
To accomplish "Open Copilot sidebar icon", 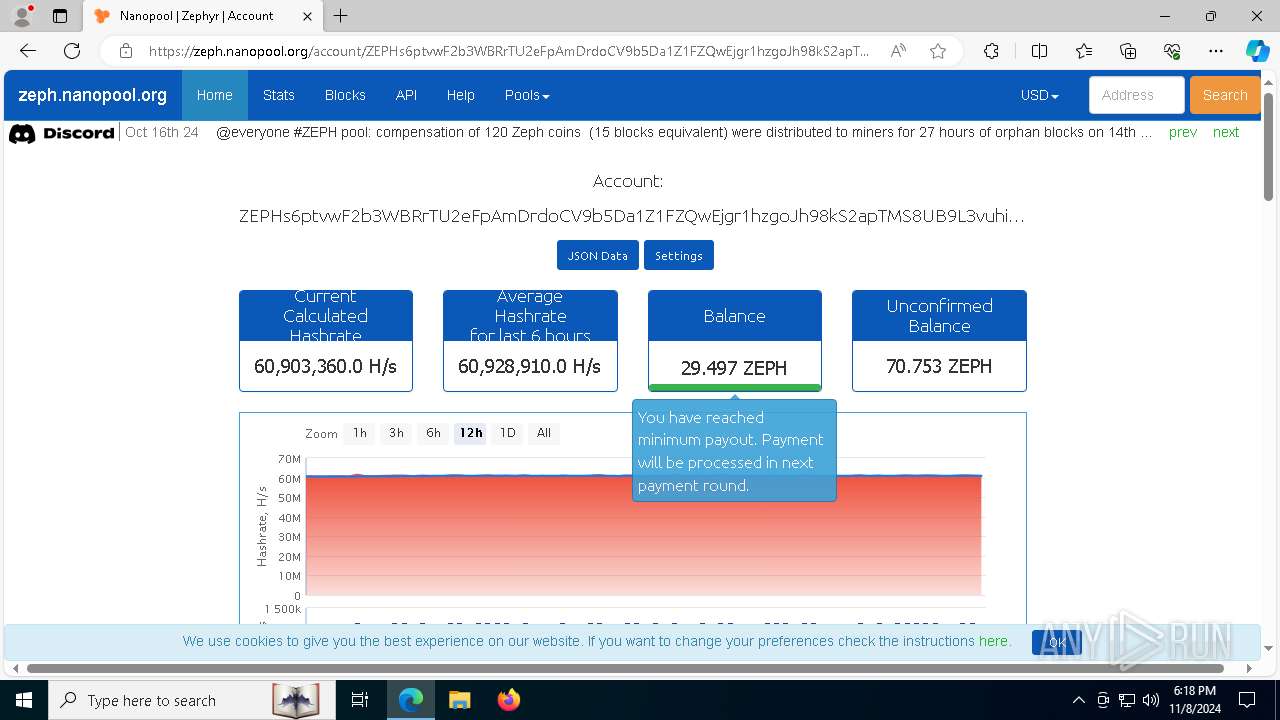I will tap(1257, 51).
